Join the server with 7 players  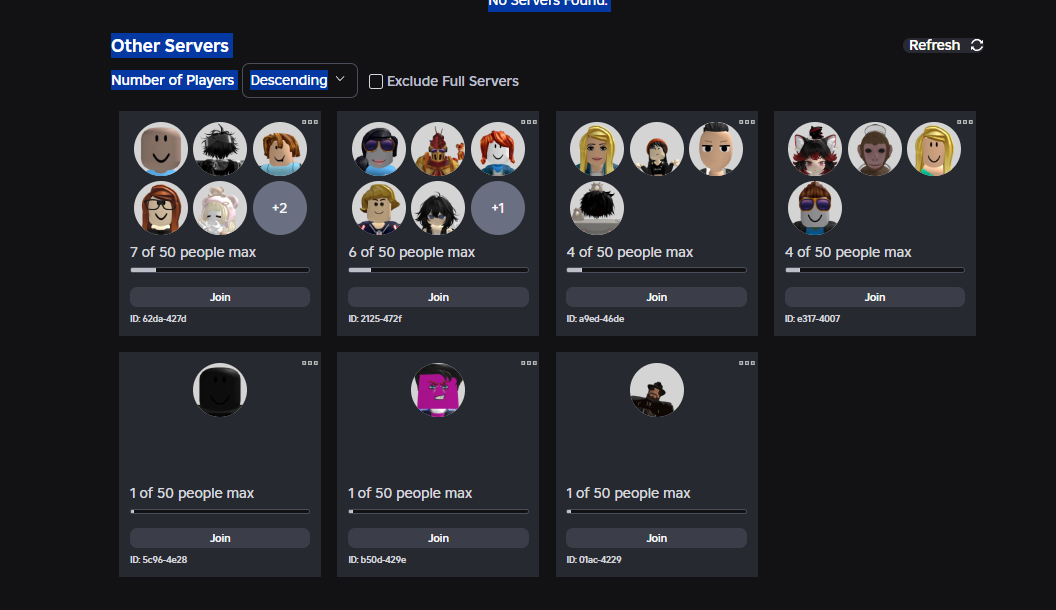(x=219, y=296)
